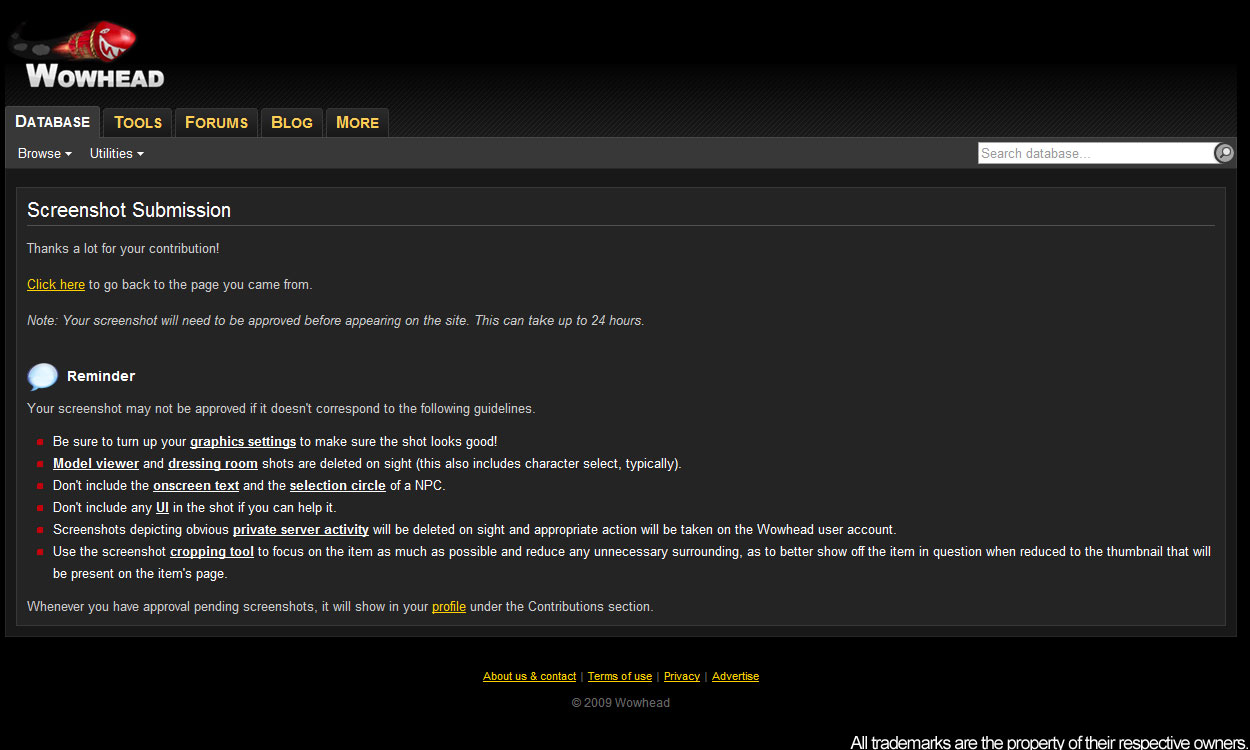Click the '© 2009 Wowhead' footer text
This screenshot has width=1250, height=750.
pyautogui.click(x=621, y=702)
